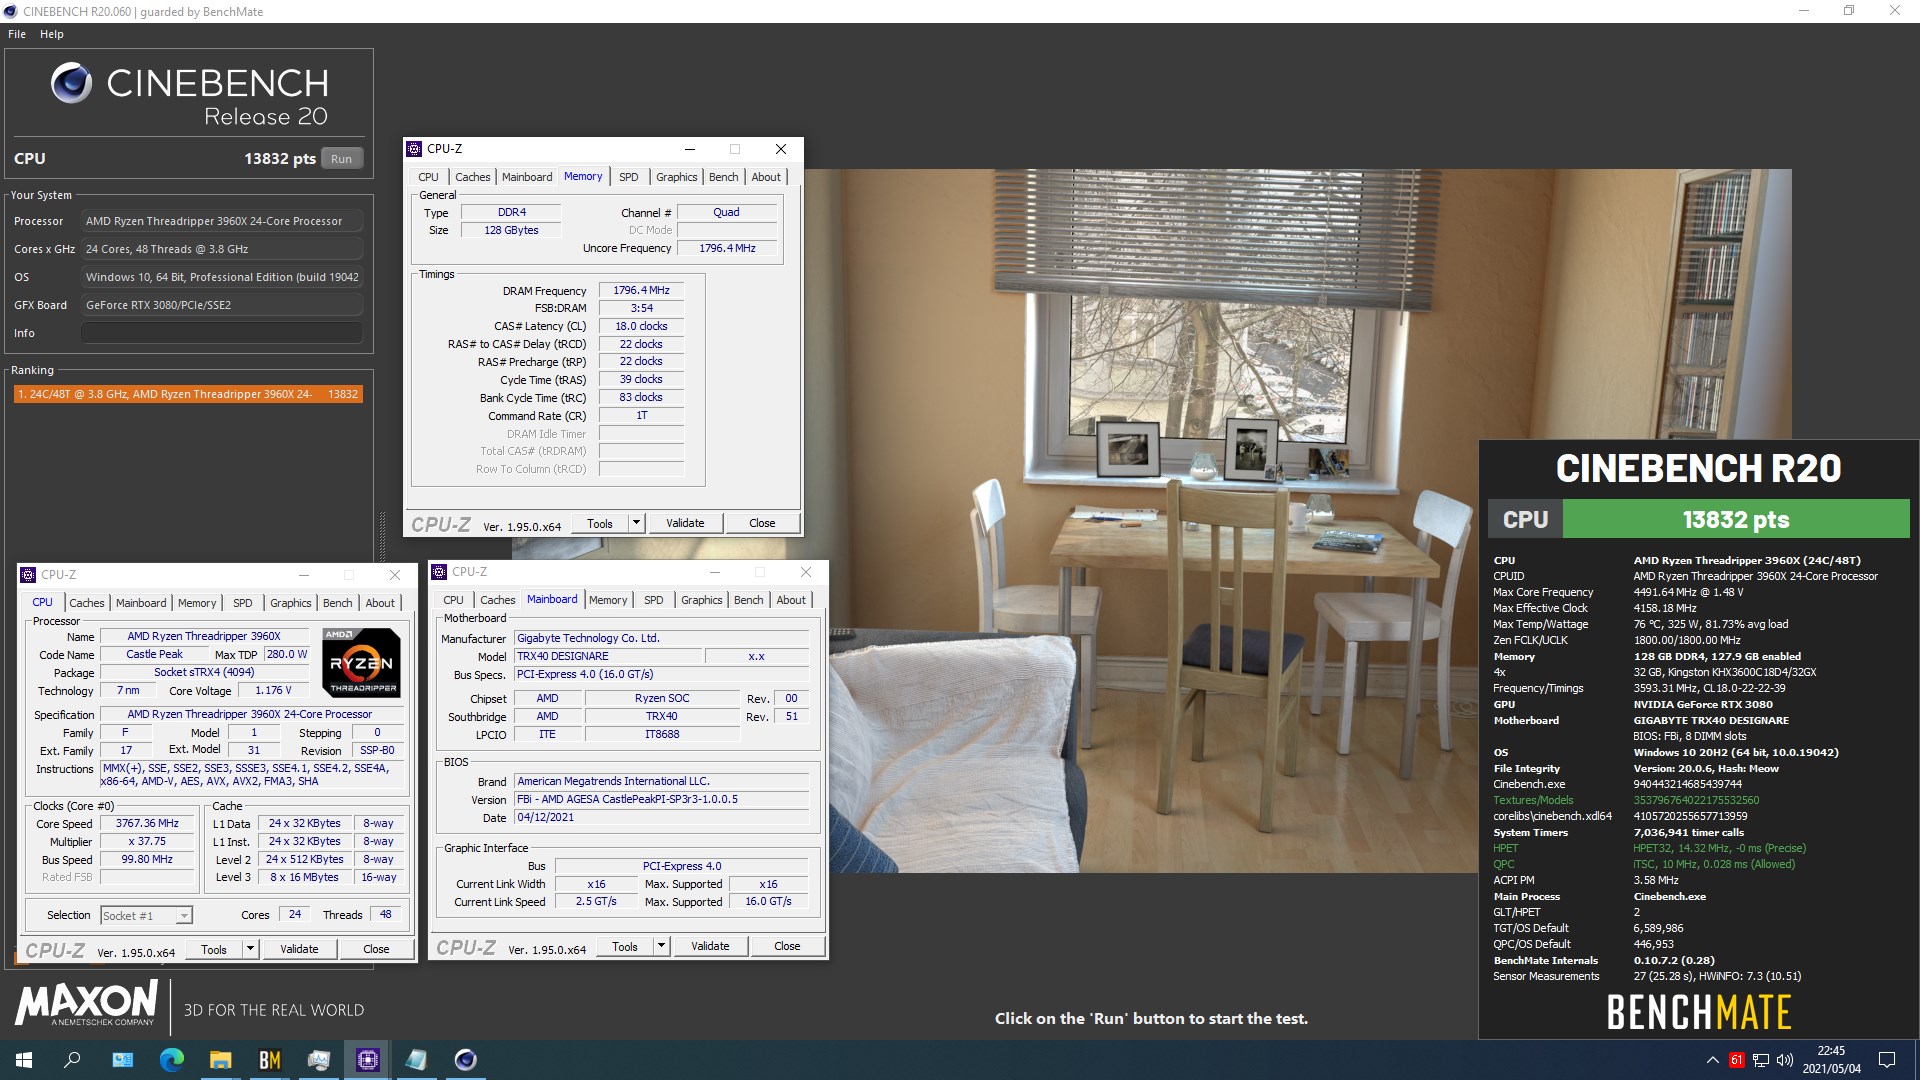1920x1080 pixels.
Task: Open the blue notebook taskbar app
Action: coord(416,1060)
